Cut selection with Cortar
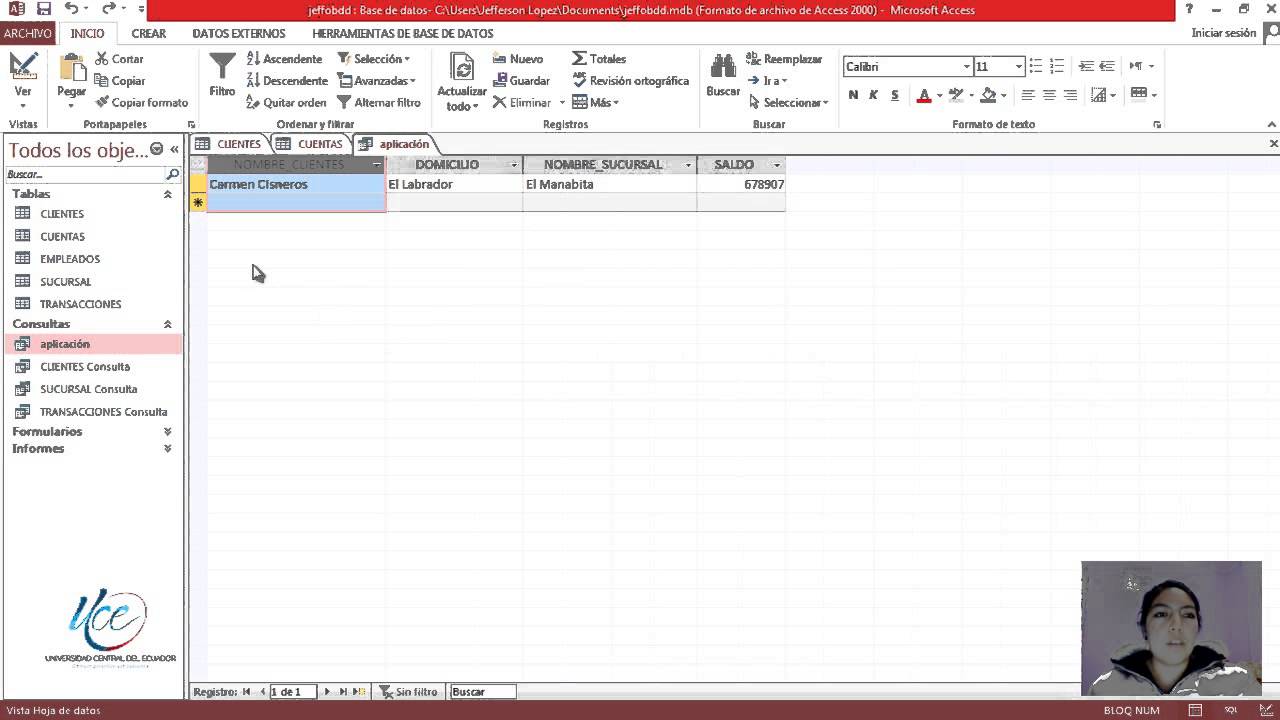This screenshot has height=720, width=1280. click(119, 59)
